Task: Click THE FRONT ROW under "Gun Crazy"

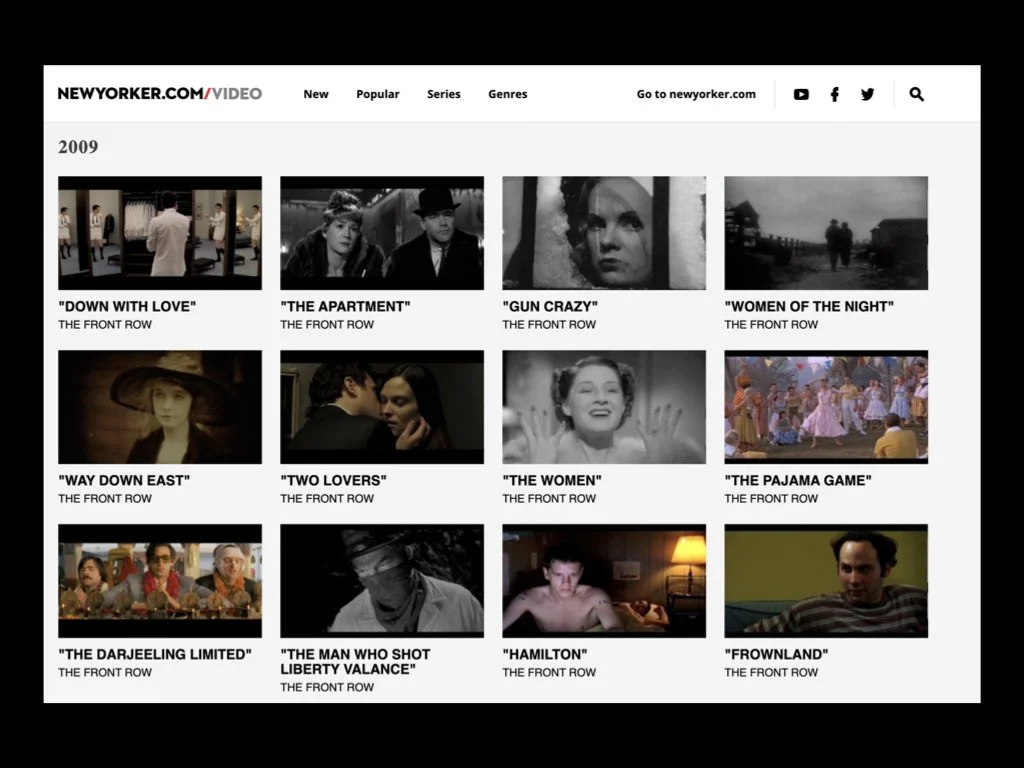Action: 549,325
